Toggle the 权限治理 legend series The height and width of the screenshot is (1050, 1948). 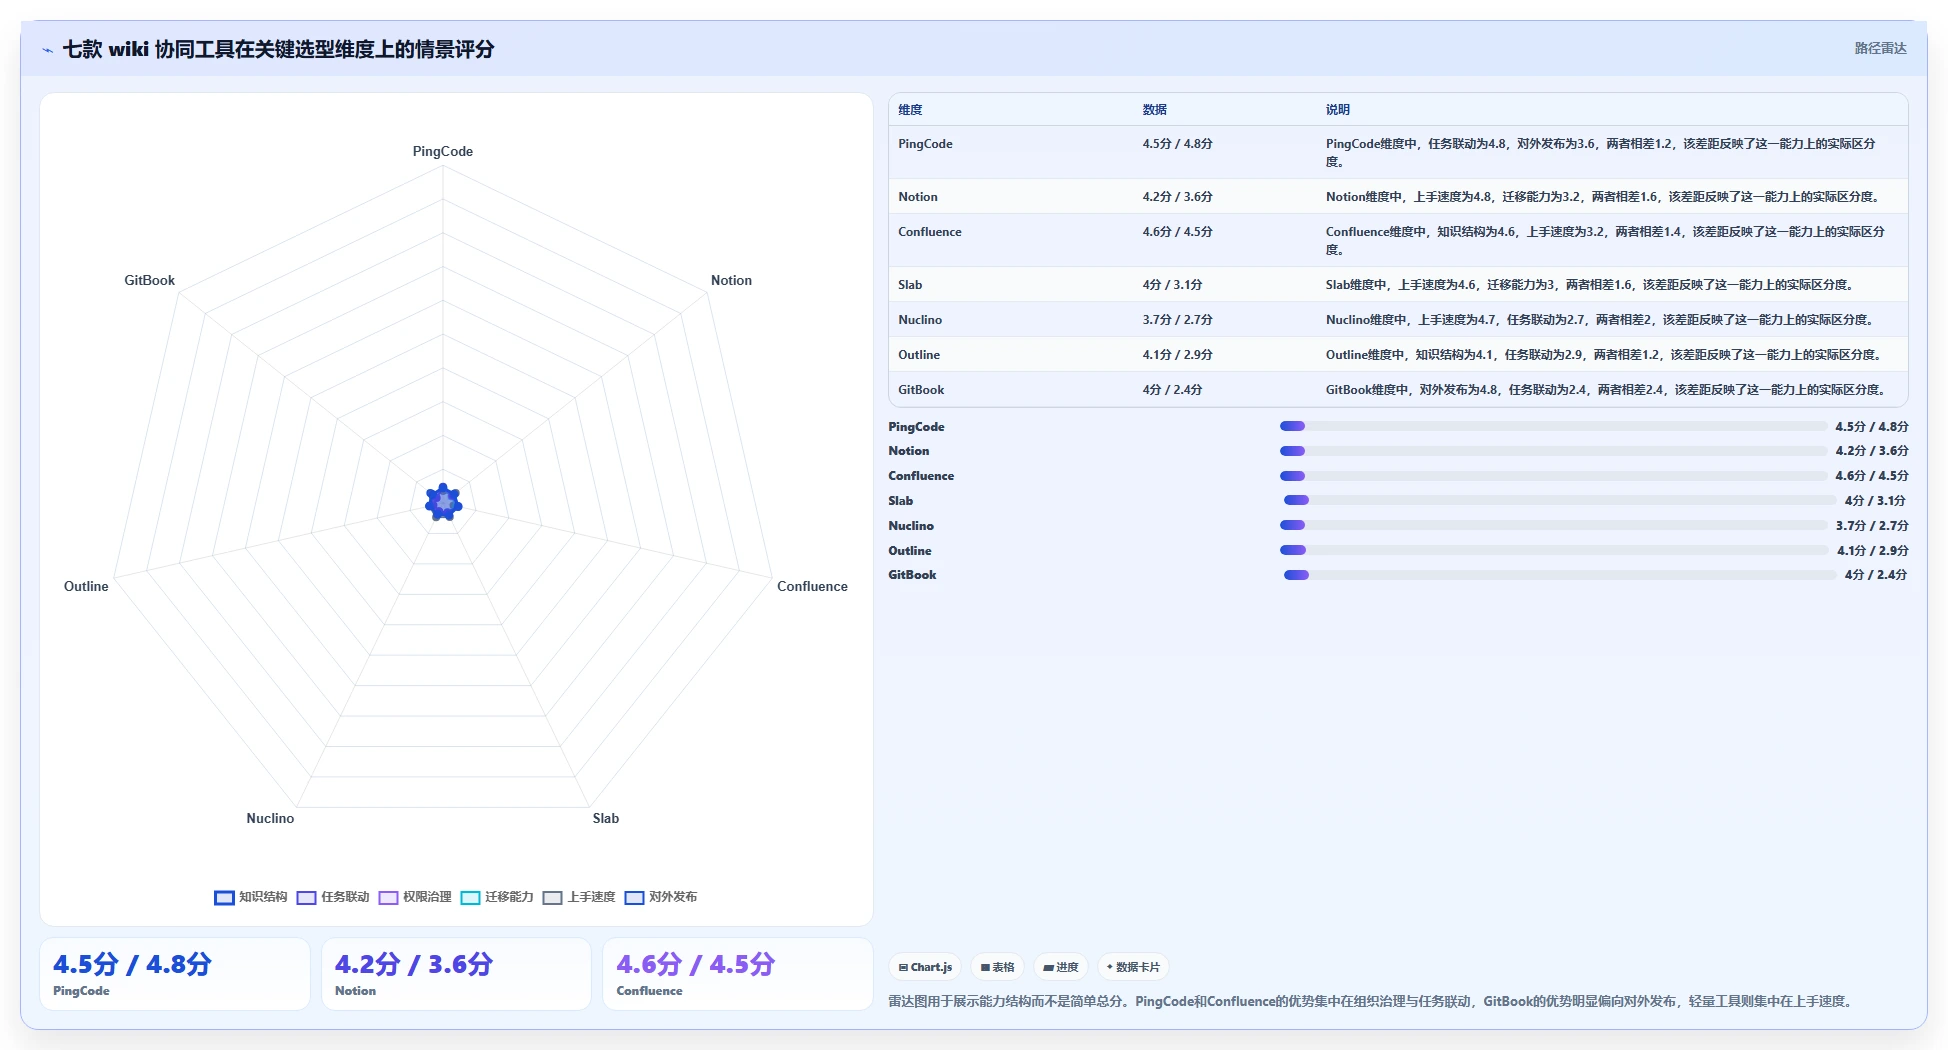tap(415, 897)
